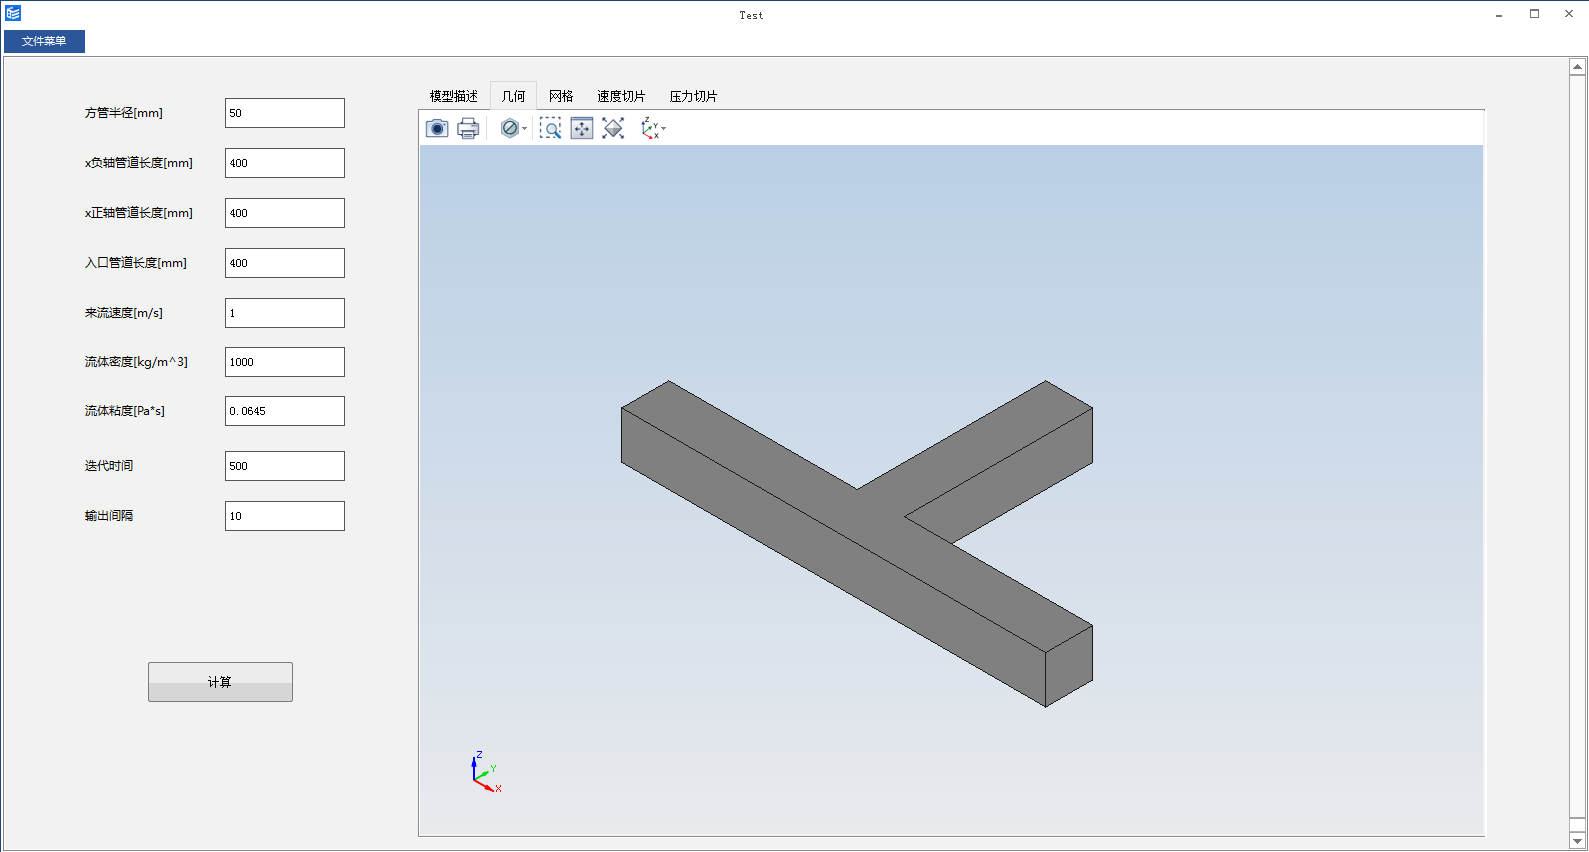The width and height of the screenshot is (1589, 852).
Task: Click the 方管半径[mm] label
Action: (124, 113)
